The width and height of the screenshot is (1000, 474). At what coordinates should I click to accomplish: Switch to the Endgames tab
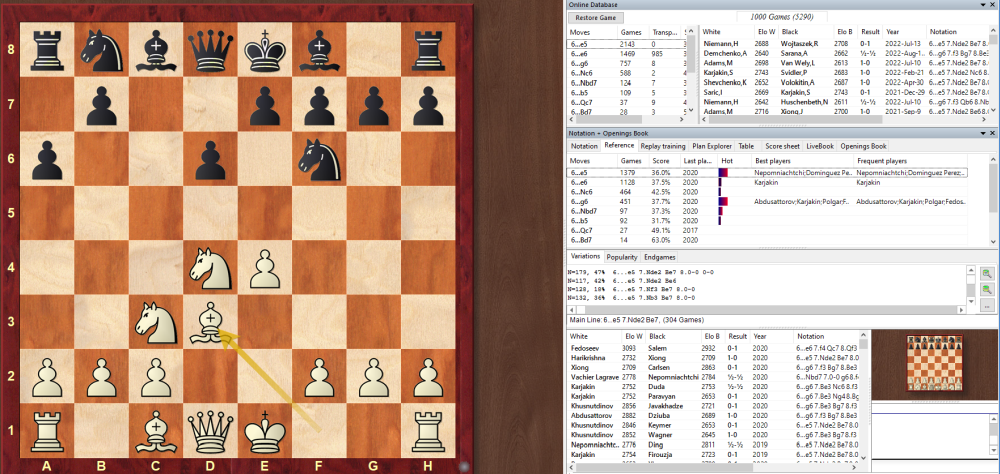pyautogui.click(x=659, y=257)
